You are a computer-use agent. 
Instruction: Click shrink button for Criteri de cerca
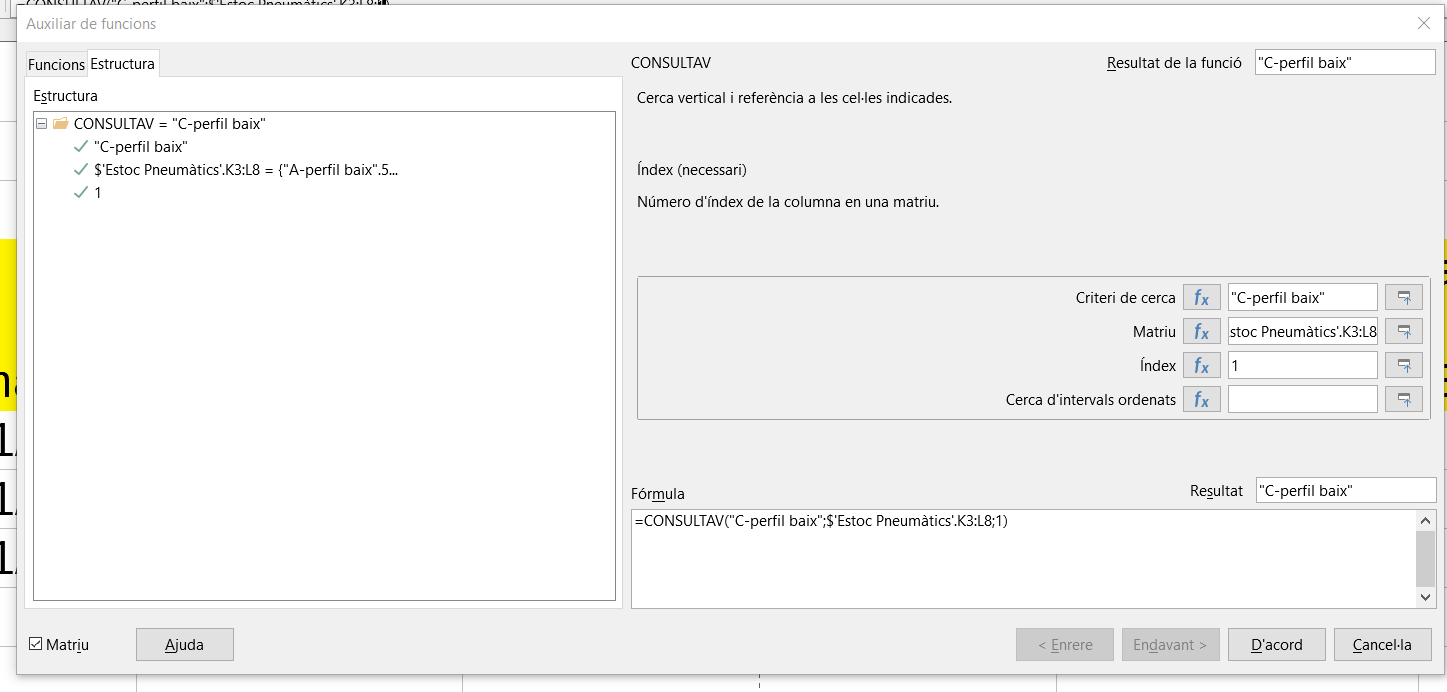[1404, 297]
